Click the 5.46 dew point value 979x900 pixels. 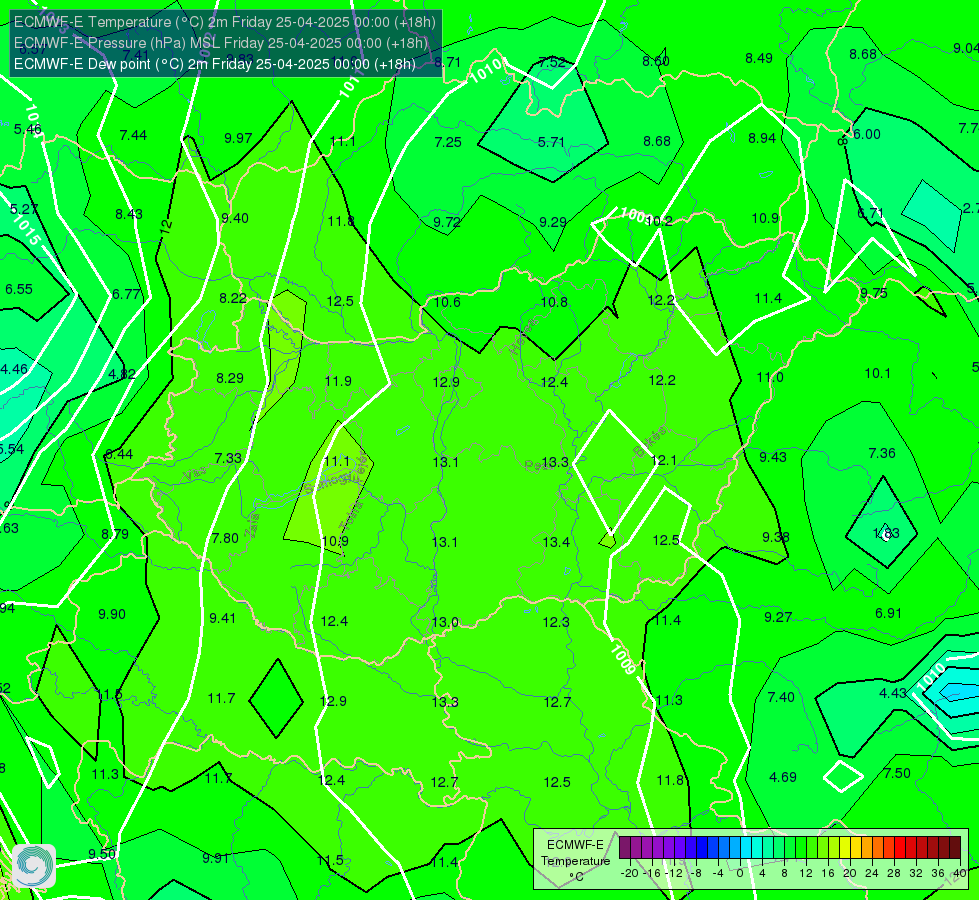coord(27,129)
